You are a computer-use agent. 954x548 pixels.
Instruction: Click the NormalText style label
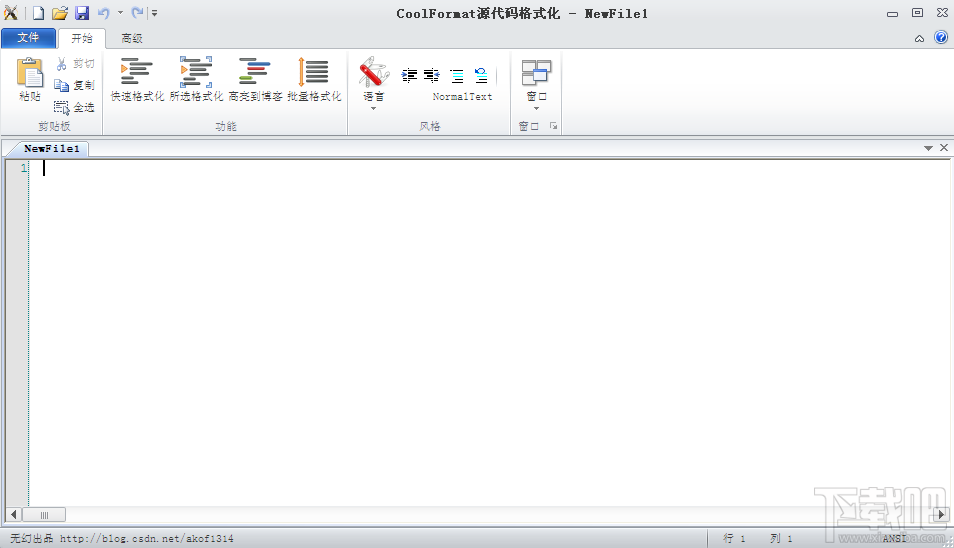[x=462, y=97]
